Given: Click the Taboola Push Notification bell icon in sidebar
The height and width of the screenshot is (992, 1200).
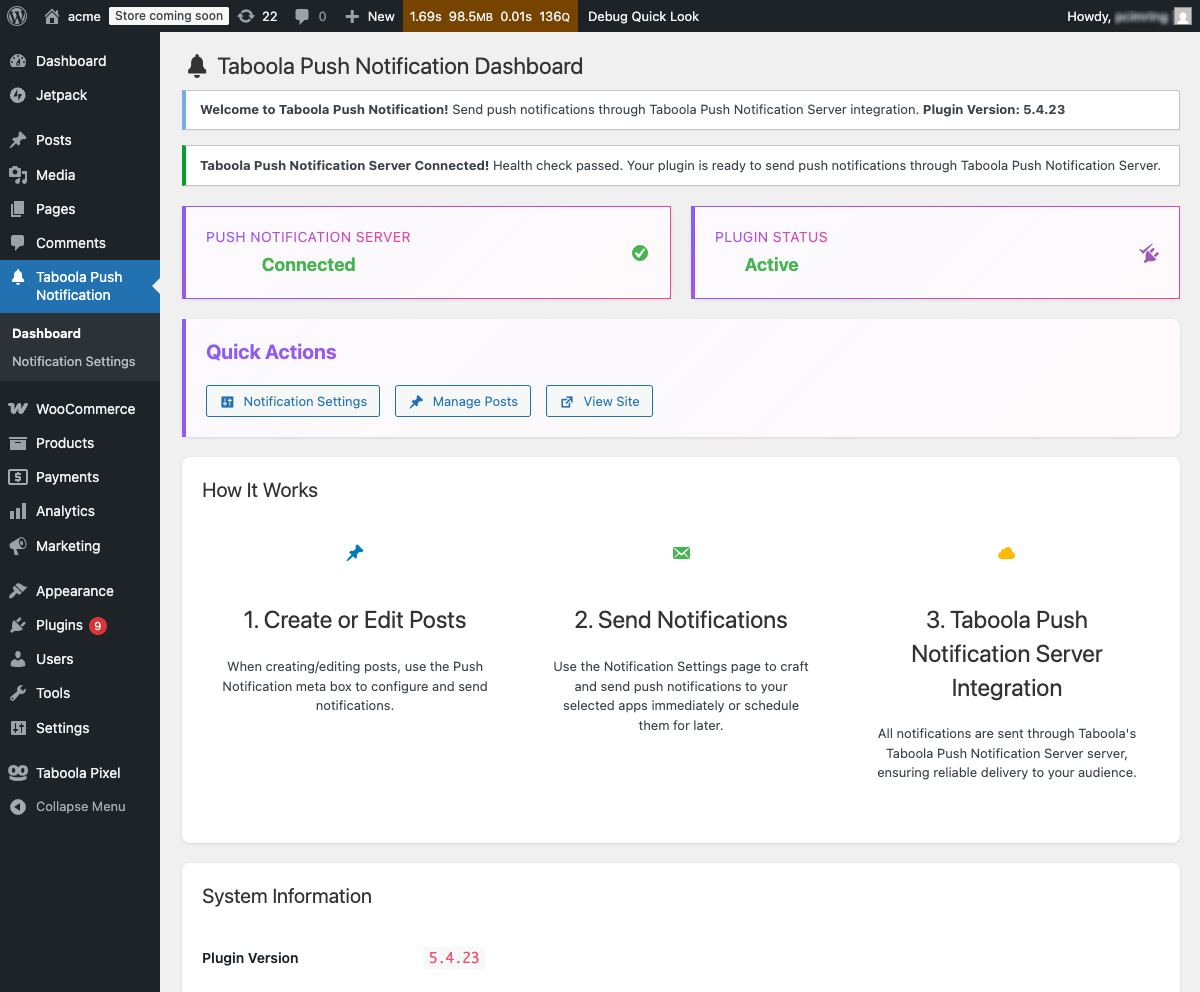Looking at the screenshot, I should point(18,277).
